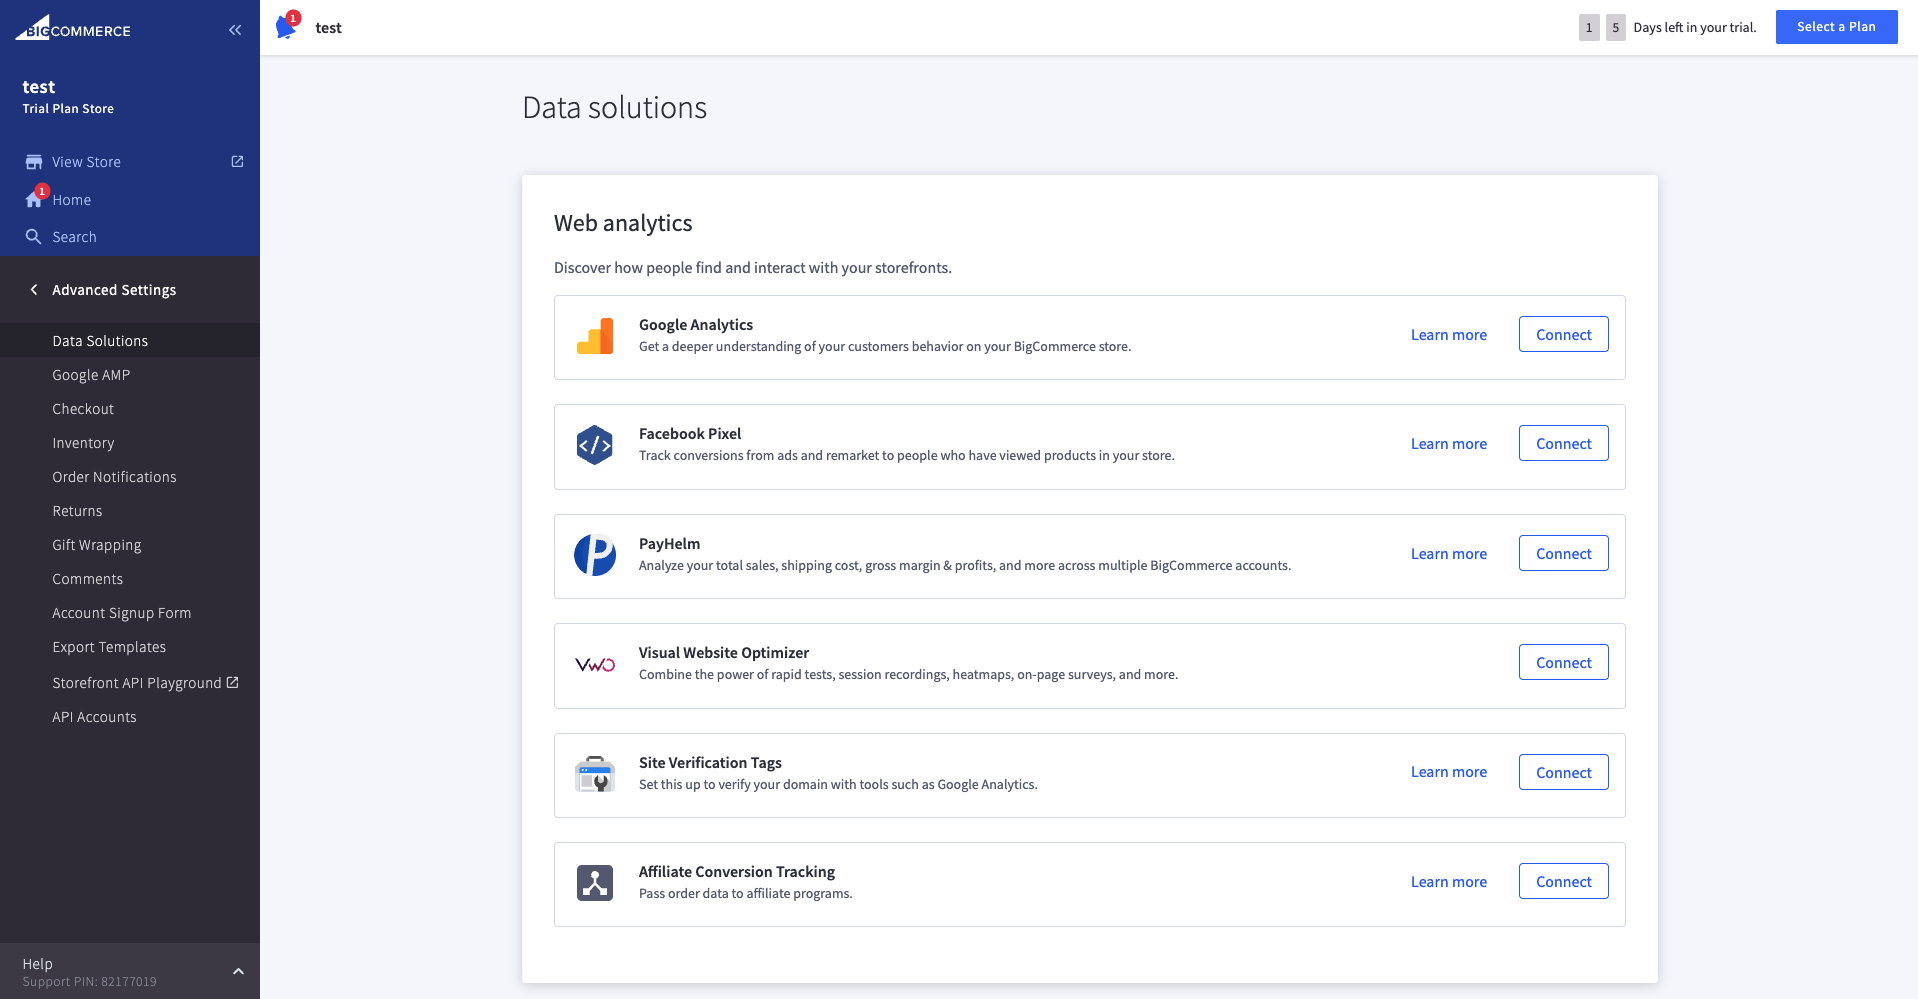
Task: Open Learn more for Affiliate Conversion Tracking
Action: tap(1448, 882)
